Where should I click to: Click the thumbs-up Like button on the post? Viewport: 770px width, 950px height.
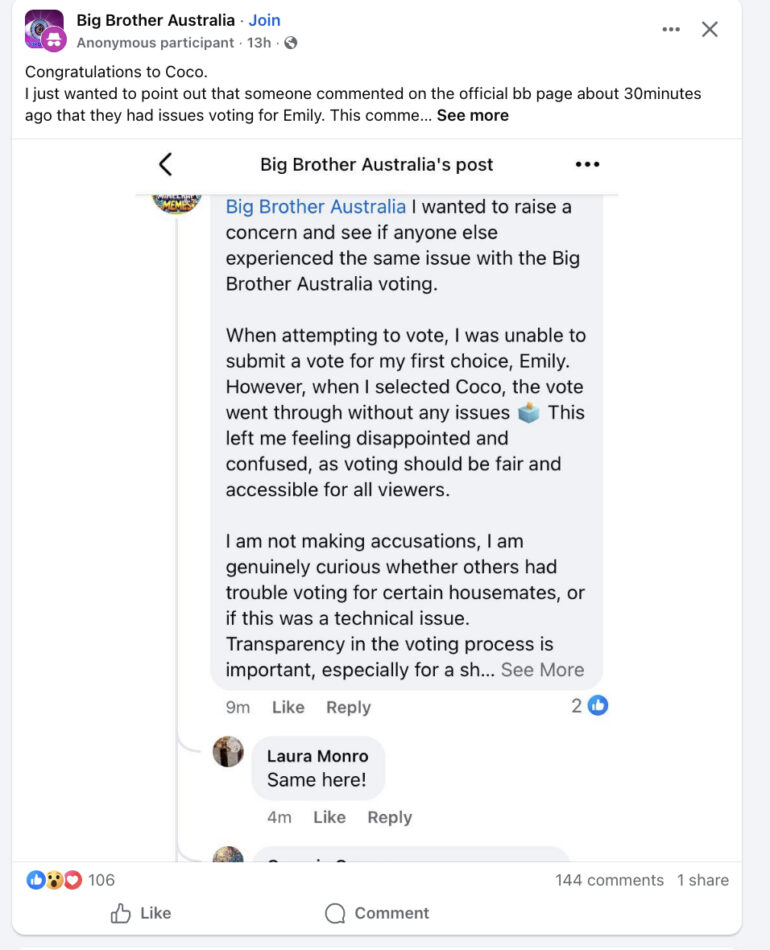pos(141,913)
